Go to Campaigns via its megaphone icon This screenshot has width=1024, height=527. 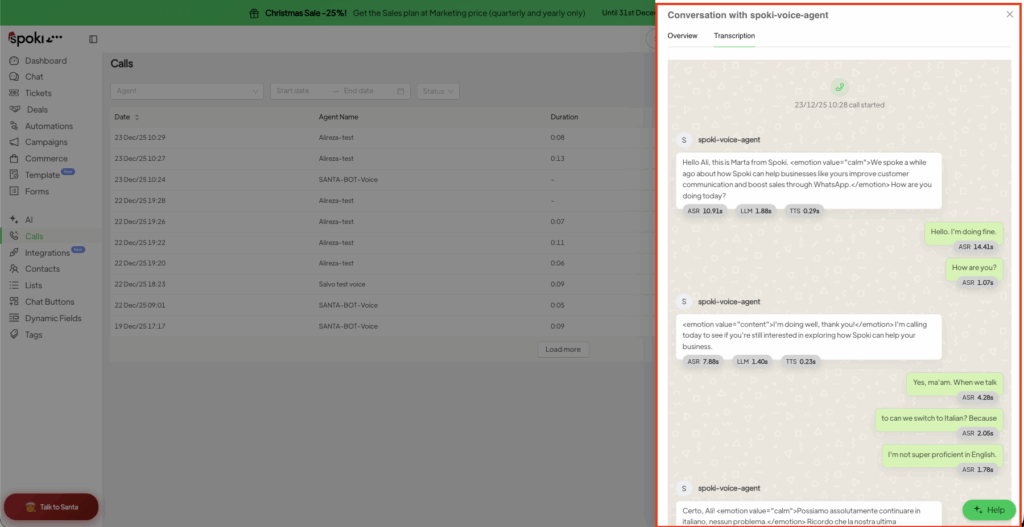[x=14, y=142]
